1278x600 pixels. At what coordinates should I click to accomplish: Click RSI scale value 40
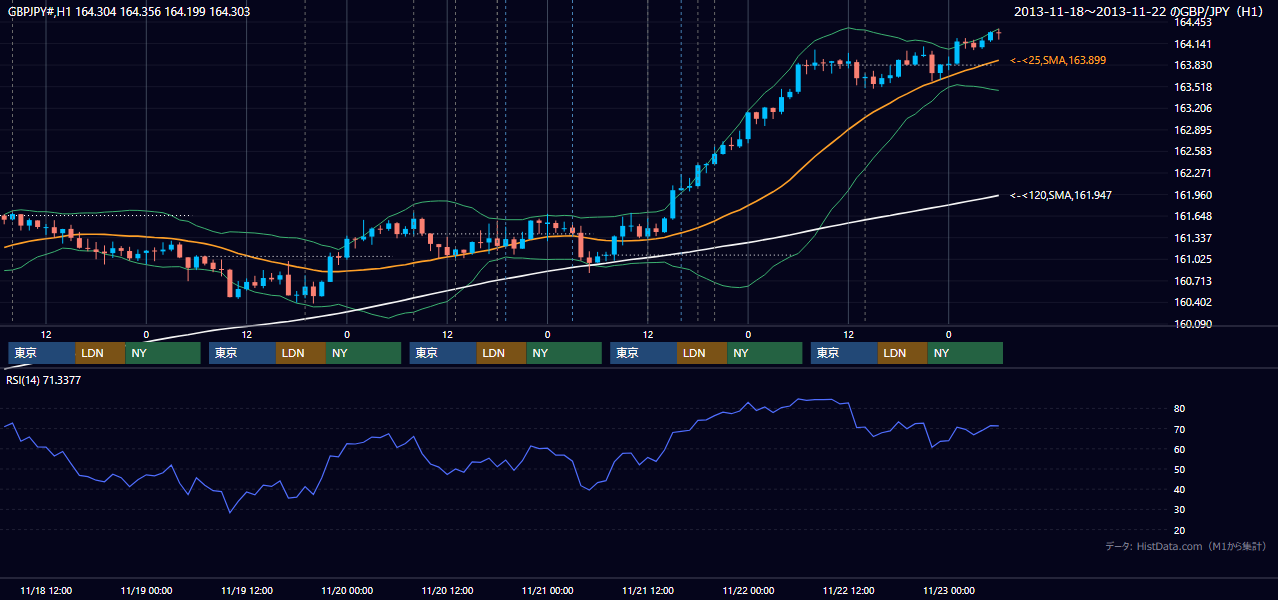point(1180,489)
